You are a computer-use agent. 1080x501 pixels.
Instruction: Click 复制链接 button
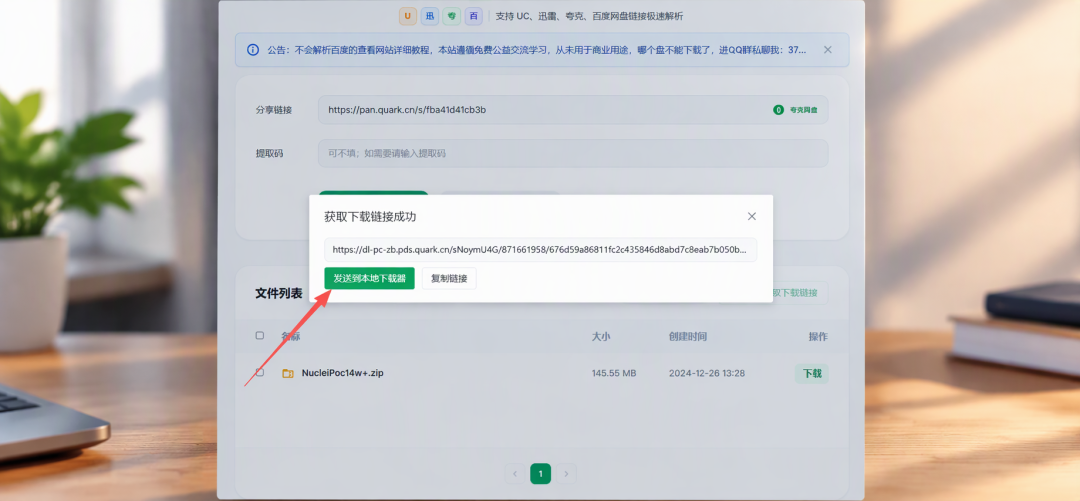(x=449, y=278)
